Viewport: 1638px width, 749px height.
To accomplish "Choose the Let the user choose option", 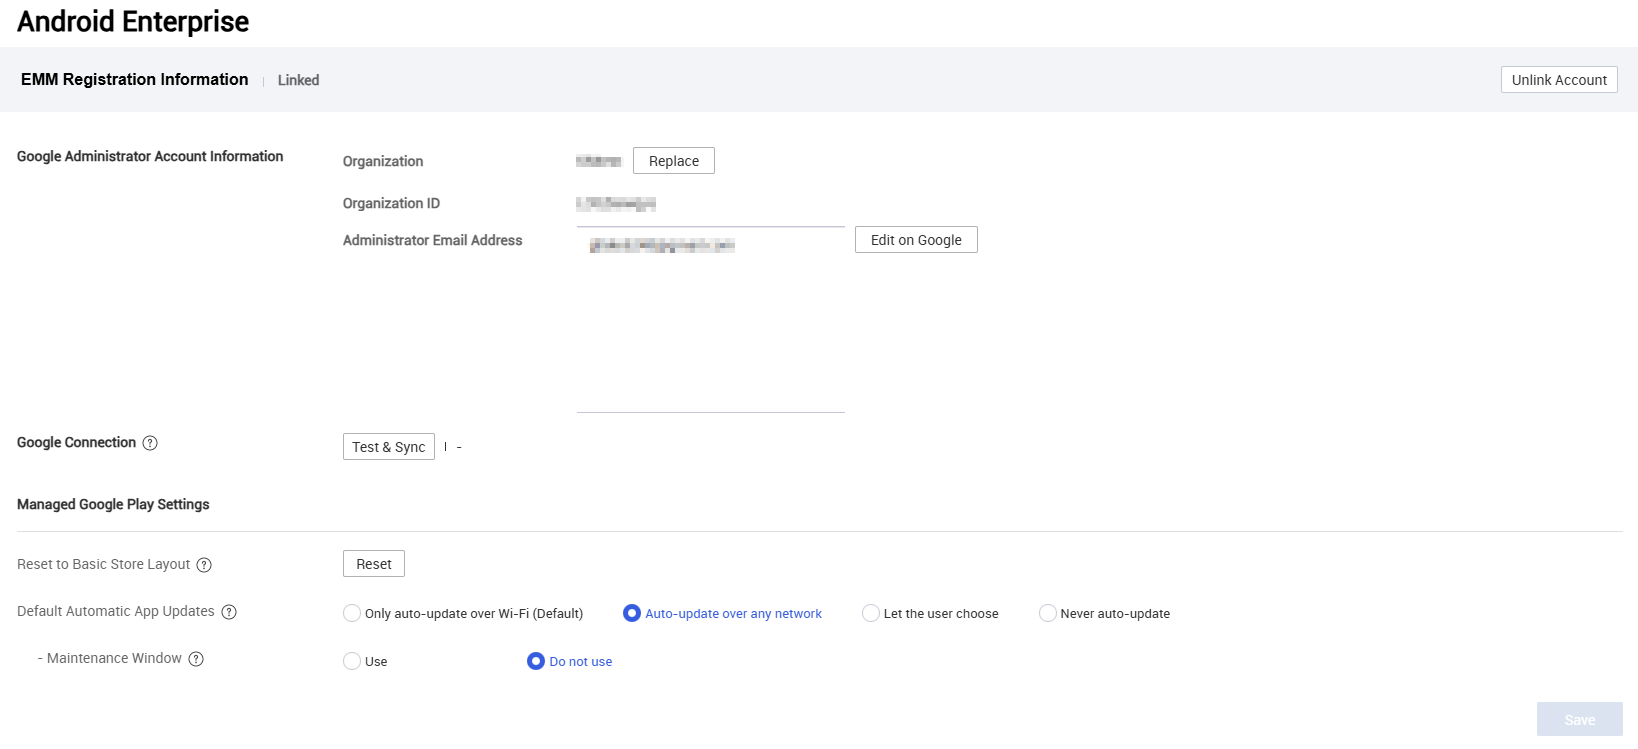I will [x=871, y=613].
